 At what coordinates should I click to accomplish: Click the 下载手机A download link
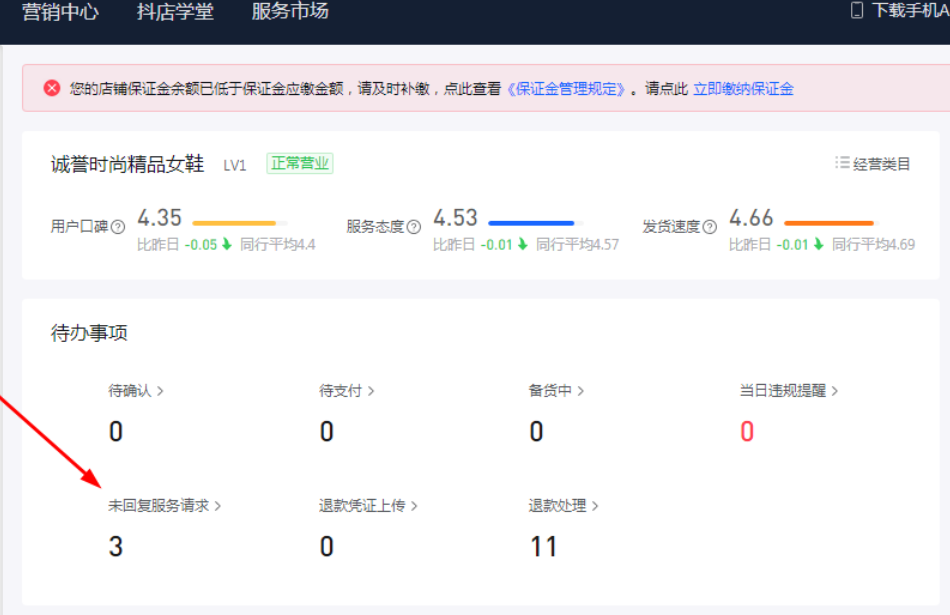click(x=911, y=10)
